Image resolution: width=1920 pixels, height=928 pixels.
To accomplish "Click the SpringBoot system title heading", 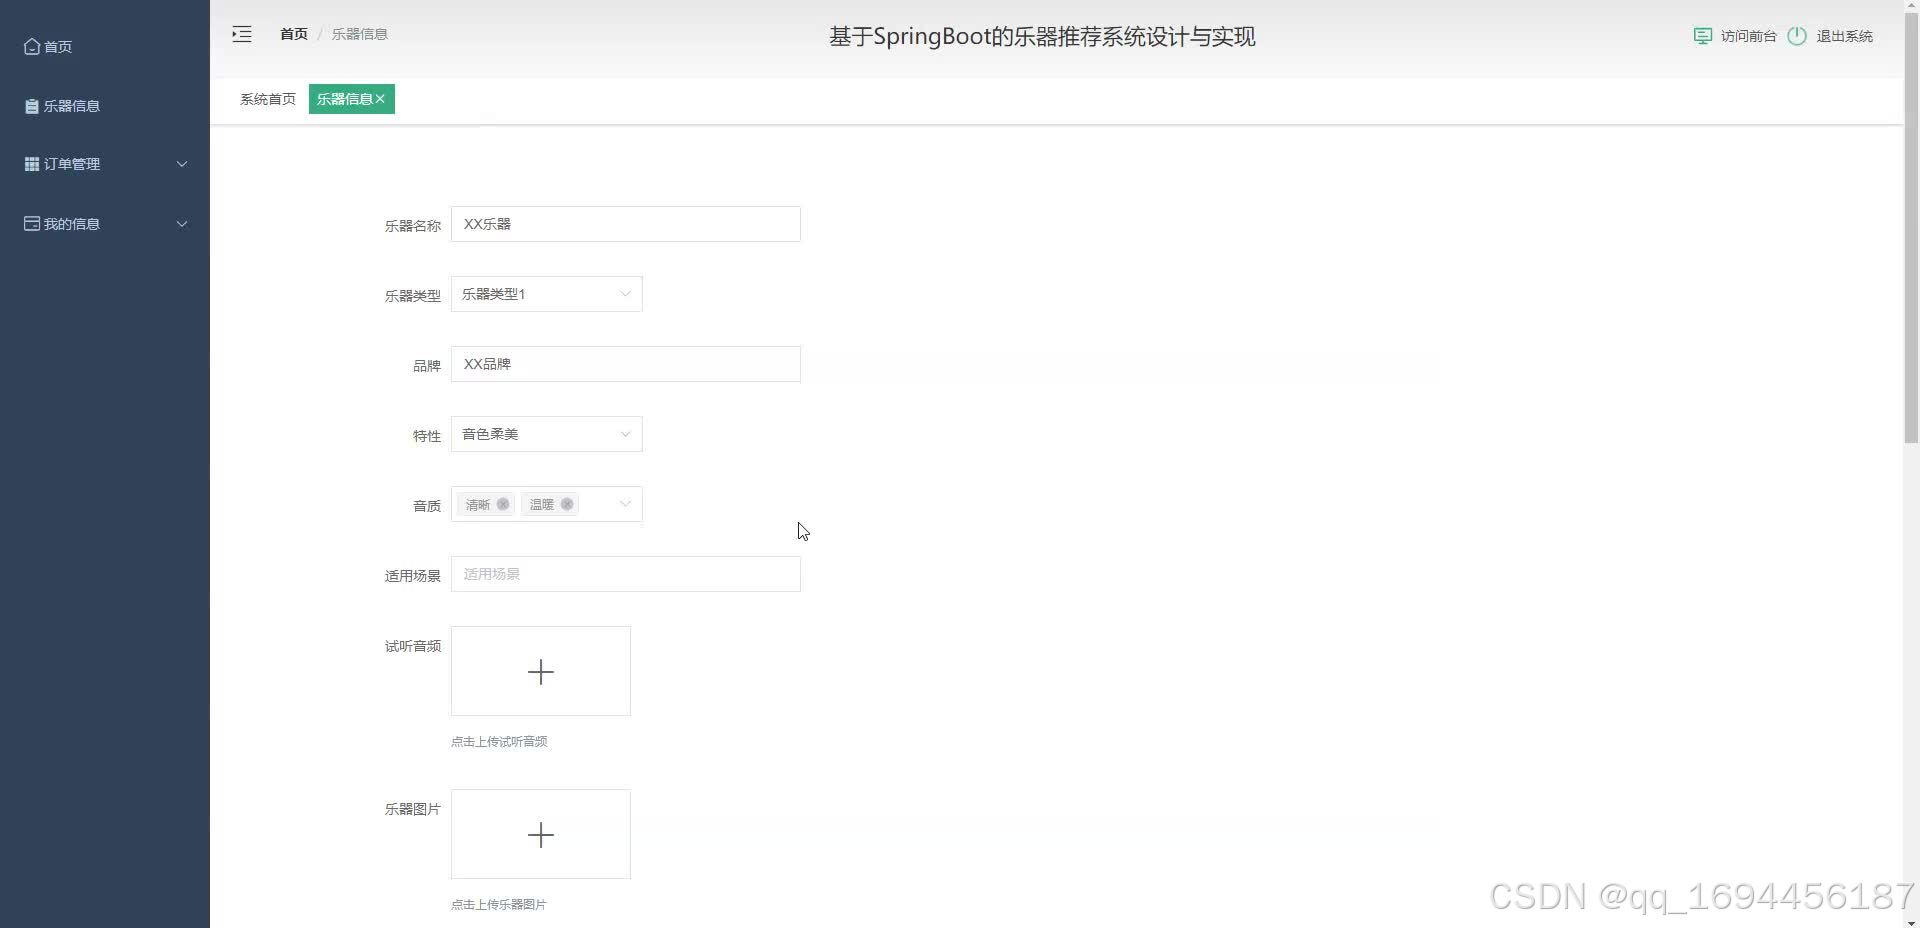I will [1042, 37].
